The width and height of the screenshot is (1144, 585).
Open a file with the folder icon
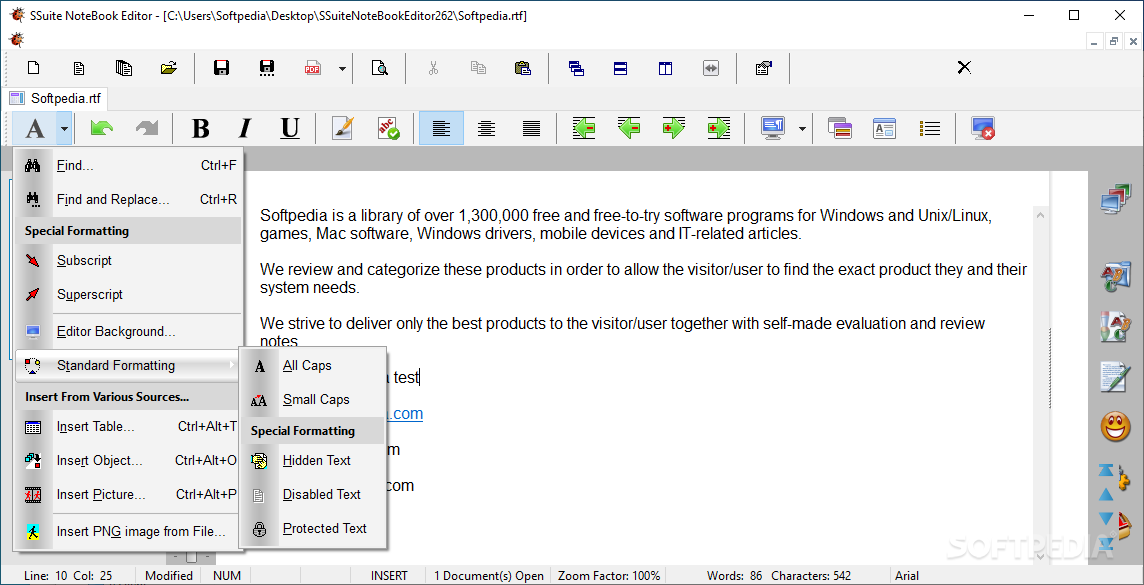[x=169, y=69]
